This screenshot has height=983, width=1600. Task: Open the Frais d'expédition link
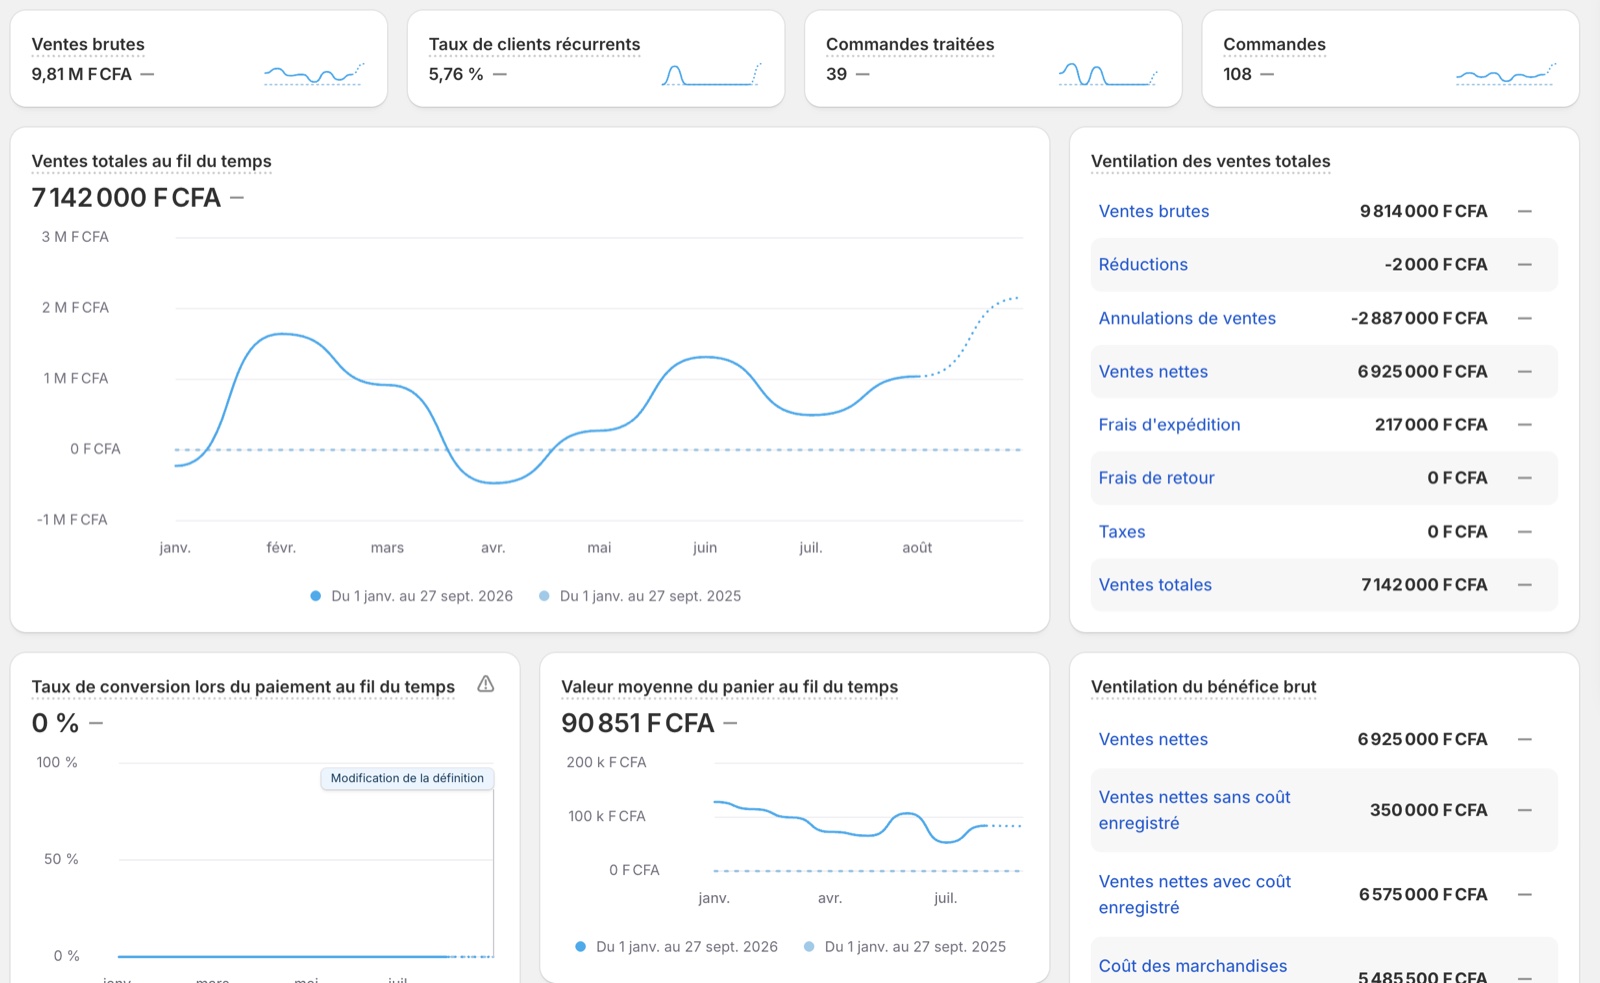tap(1169, 424)
